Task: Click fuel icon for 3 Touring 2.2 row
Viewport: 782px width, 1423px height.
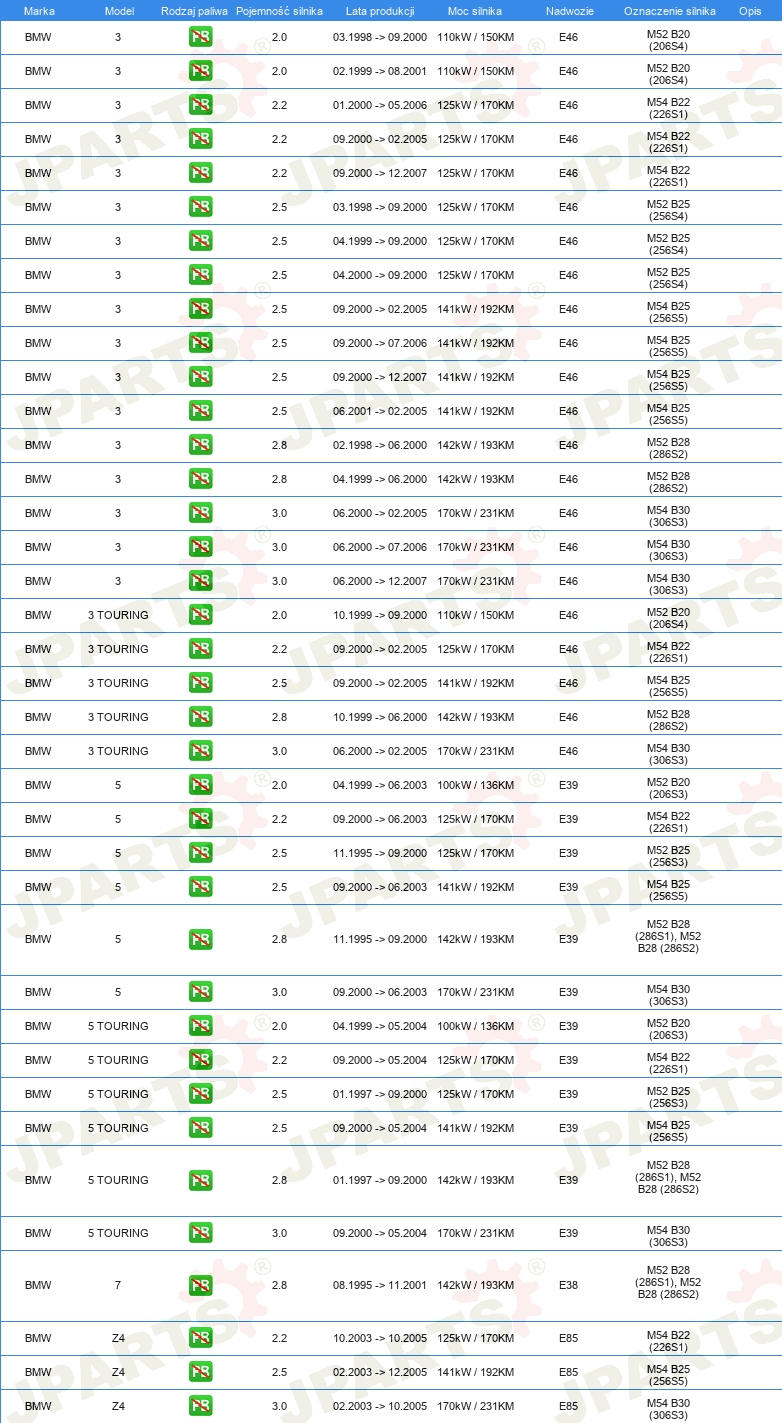Action: [200, 649]
